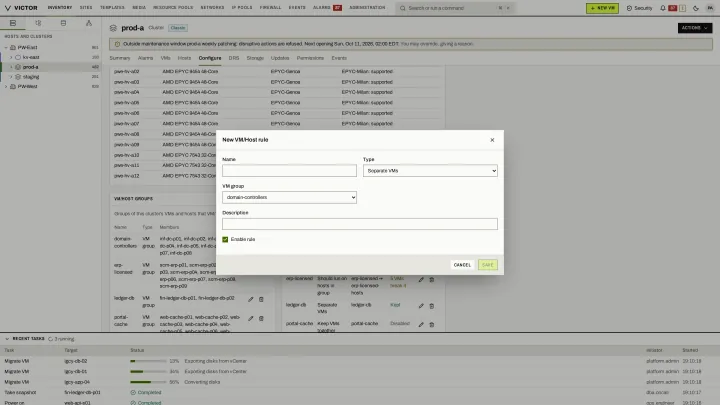Image resolution: width=720 pixels, height=405 pixels.
Task: Open the Networks menu
Action: click(212, 8)
